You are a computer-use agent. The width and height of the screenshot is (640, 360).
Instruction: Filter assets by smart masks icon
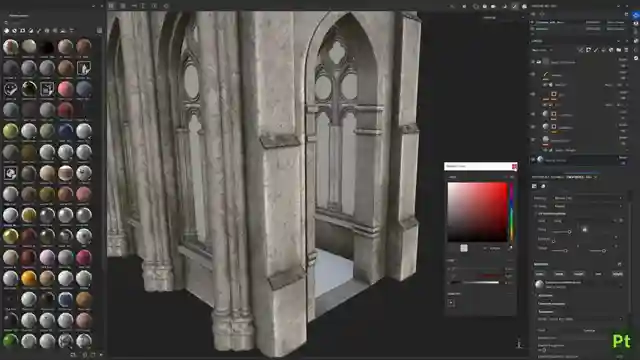point(23,31)
